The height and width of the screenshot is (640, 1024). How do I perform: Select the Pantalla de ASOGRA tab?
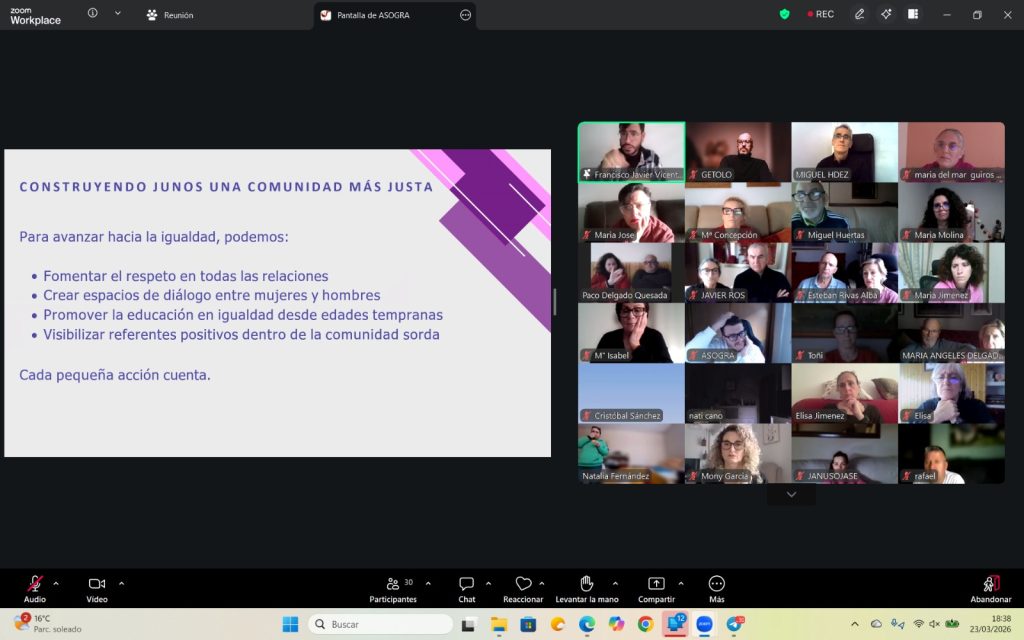click(372, 15)
